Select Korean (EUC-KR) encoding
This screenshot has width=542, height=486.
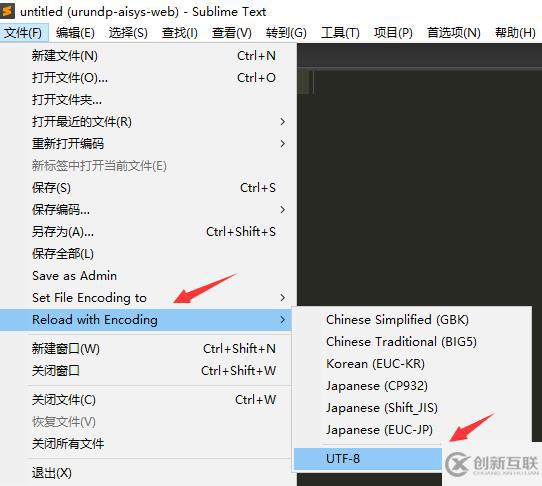click(x=375, y=364)
